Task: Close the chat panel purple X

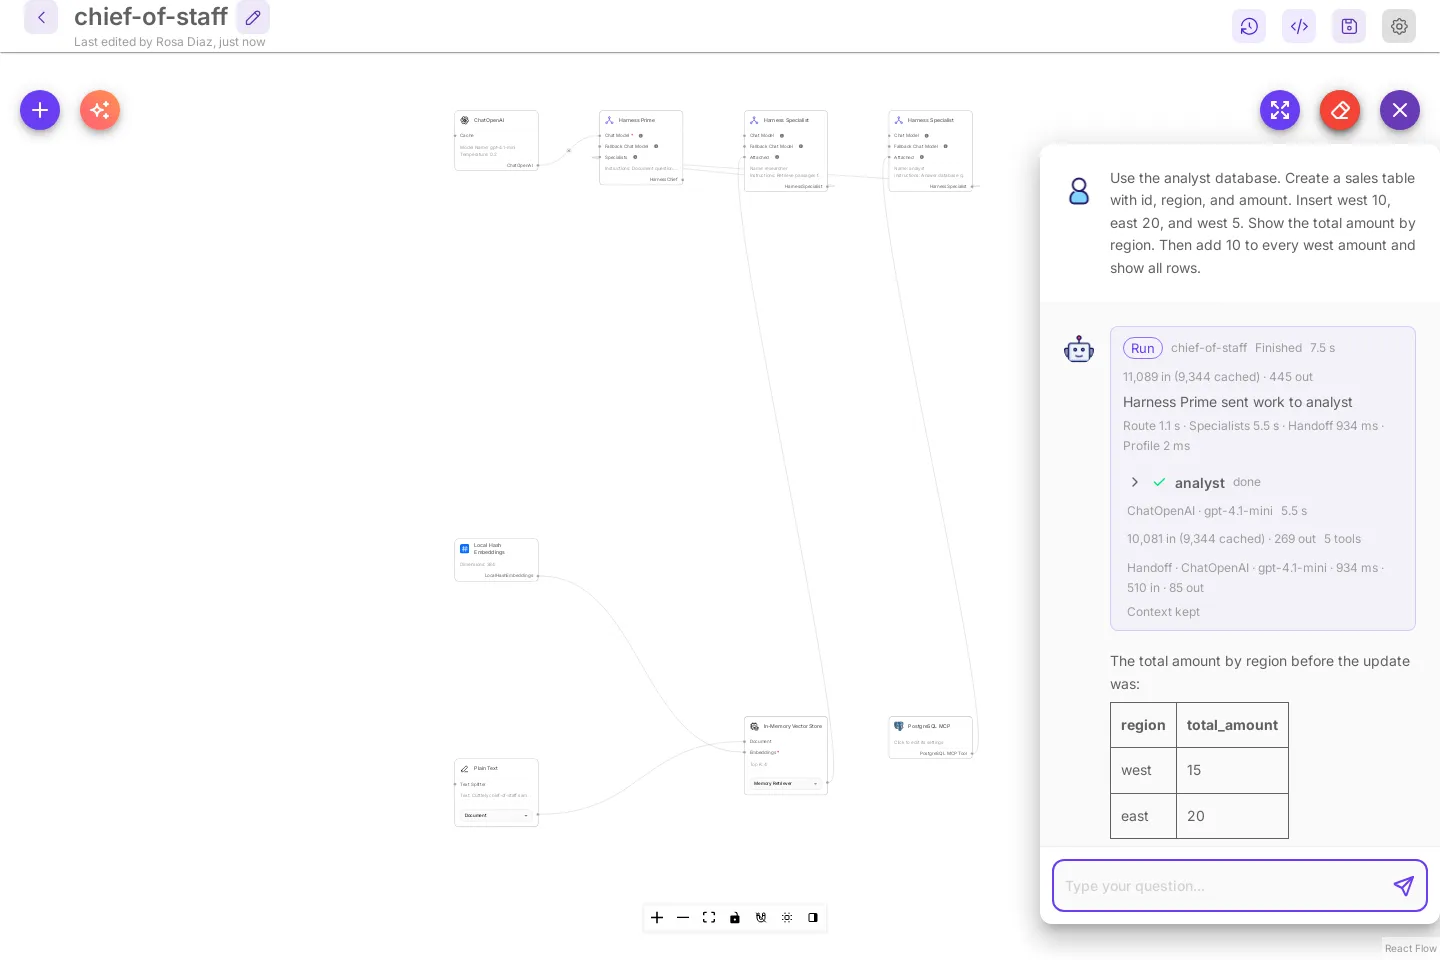Action: 1400,110
